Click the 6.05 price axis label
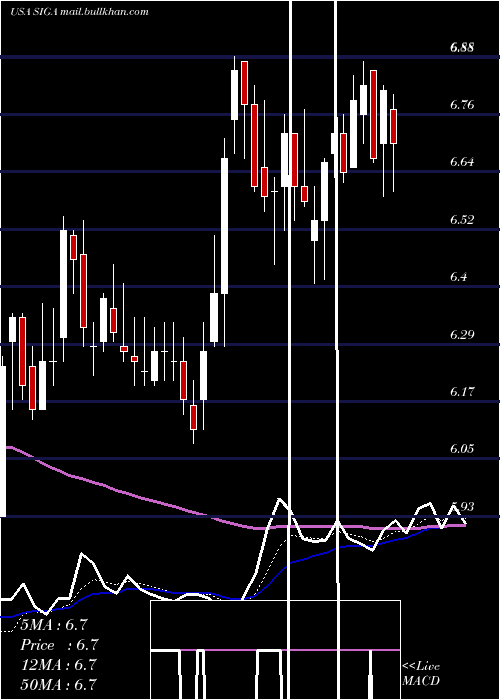This screenshot has width=500, height=700. coord(462,449)
